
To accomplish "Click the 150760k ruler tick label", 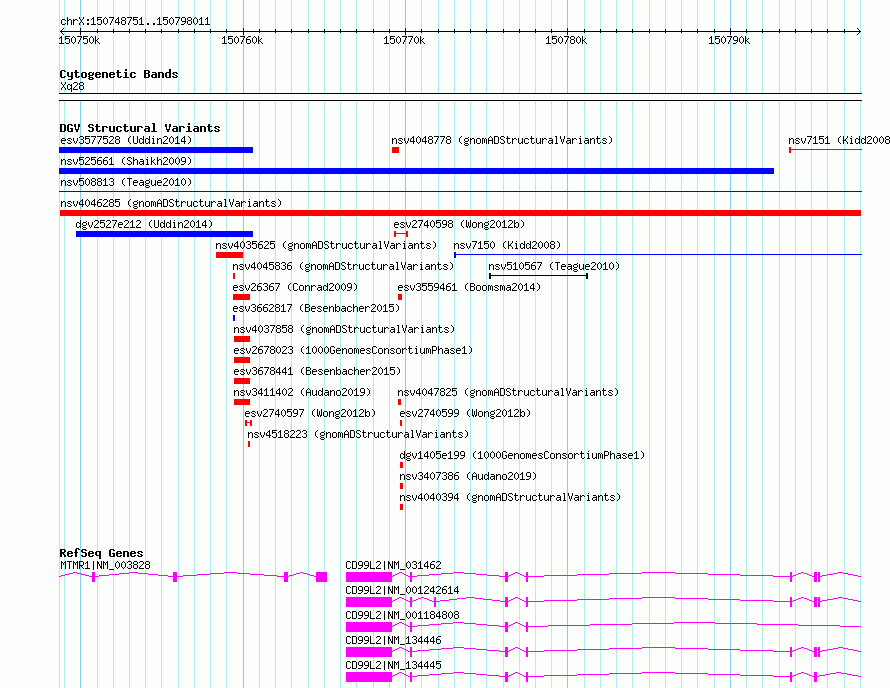I will tap(242, 40).
